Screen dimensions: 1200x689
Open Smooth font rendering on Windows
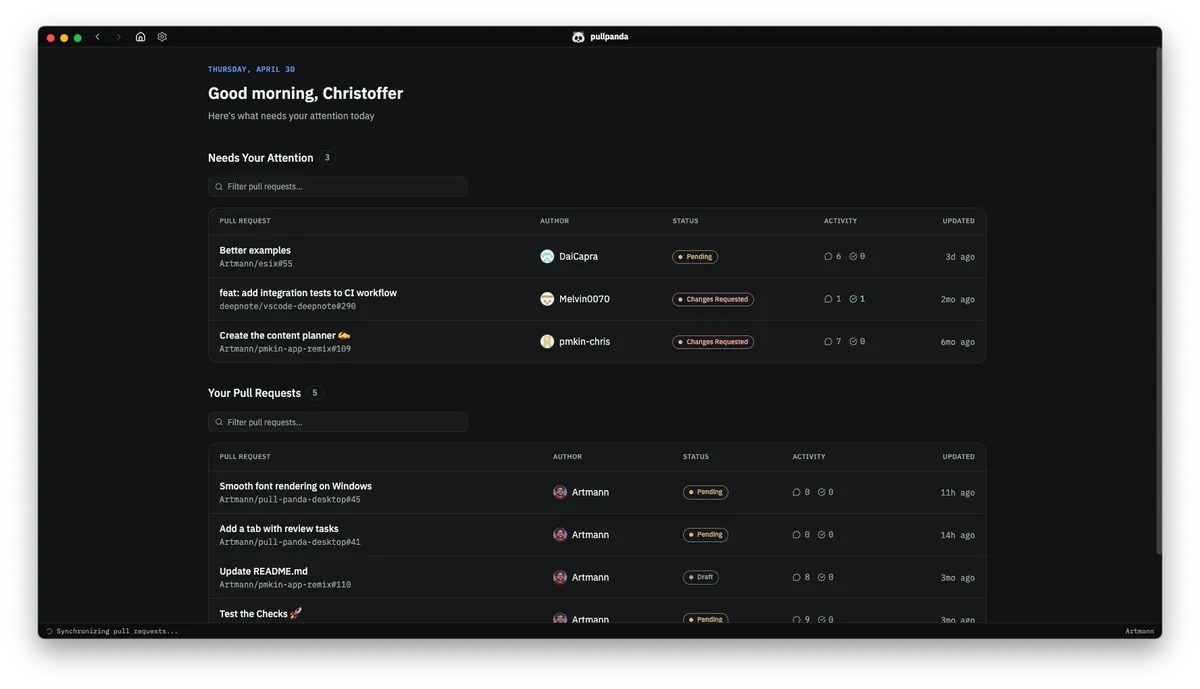click(295, 486)
